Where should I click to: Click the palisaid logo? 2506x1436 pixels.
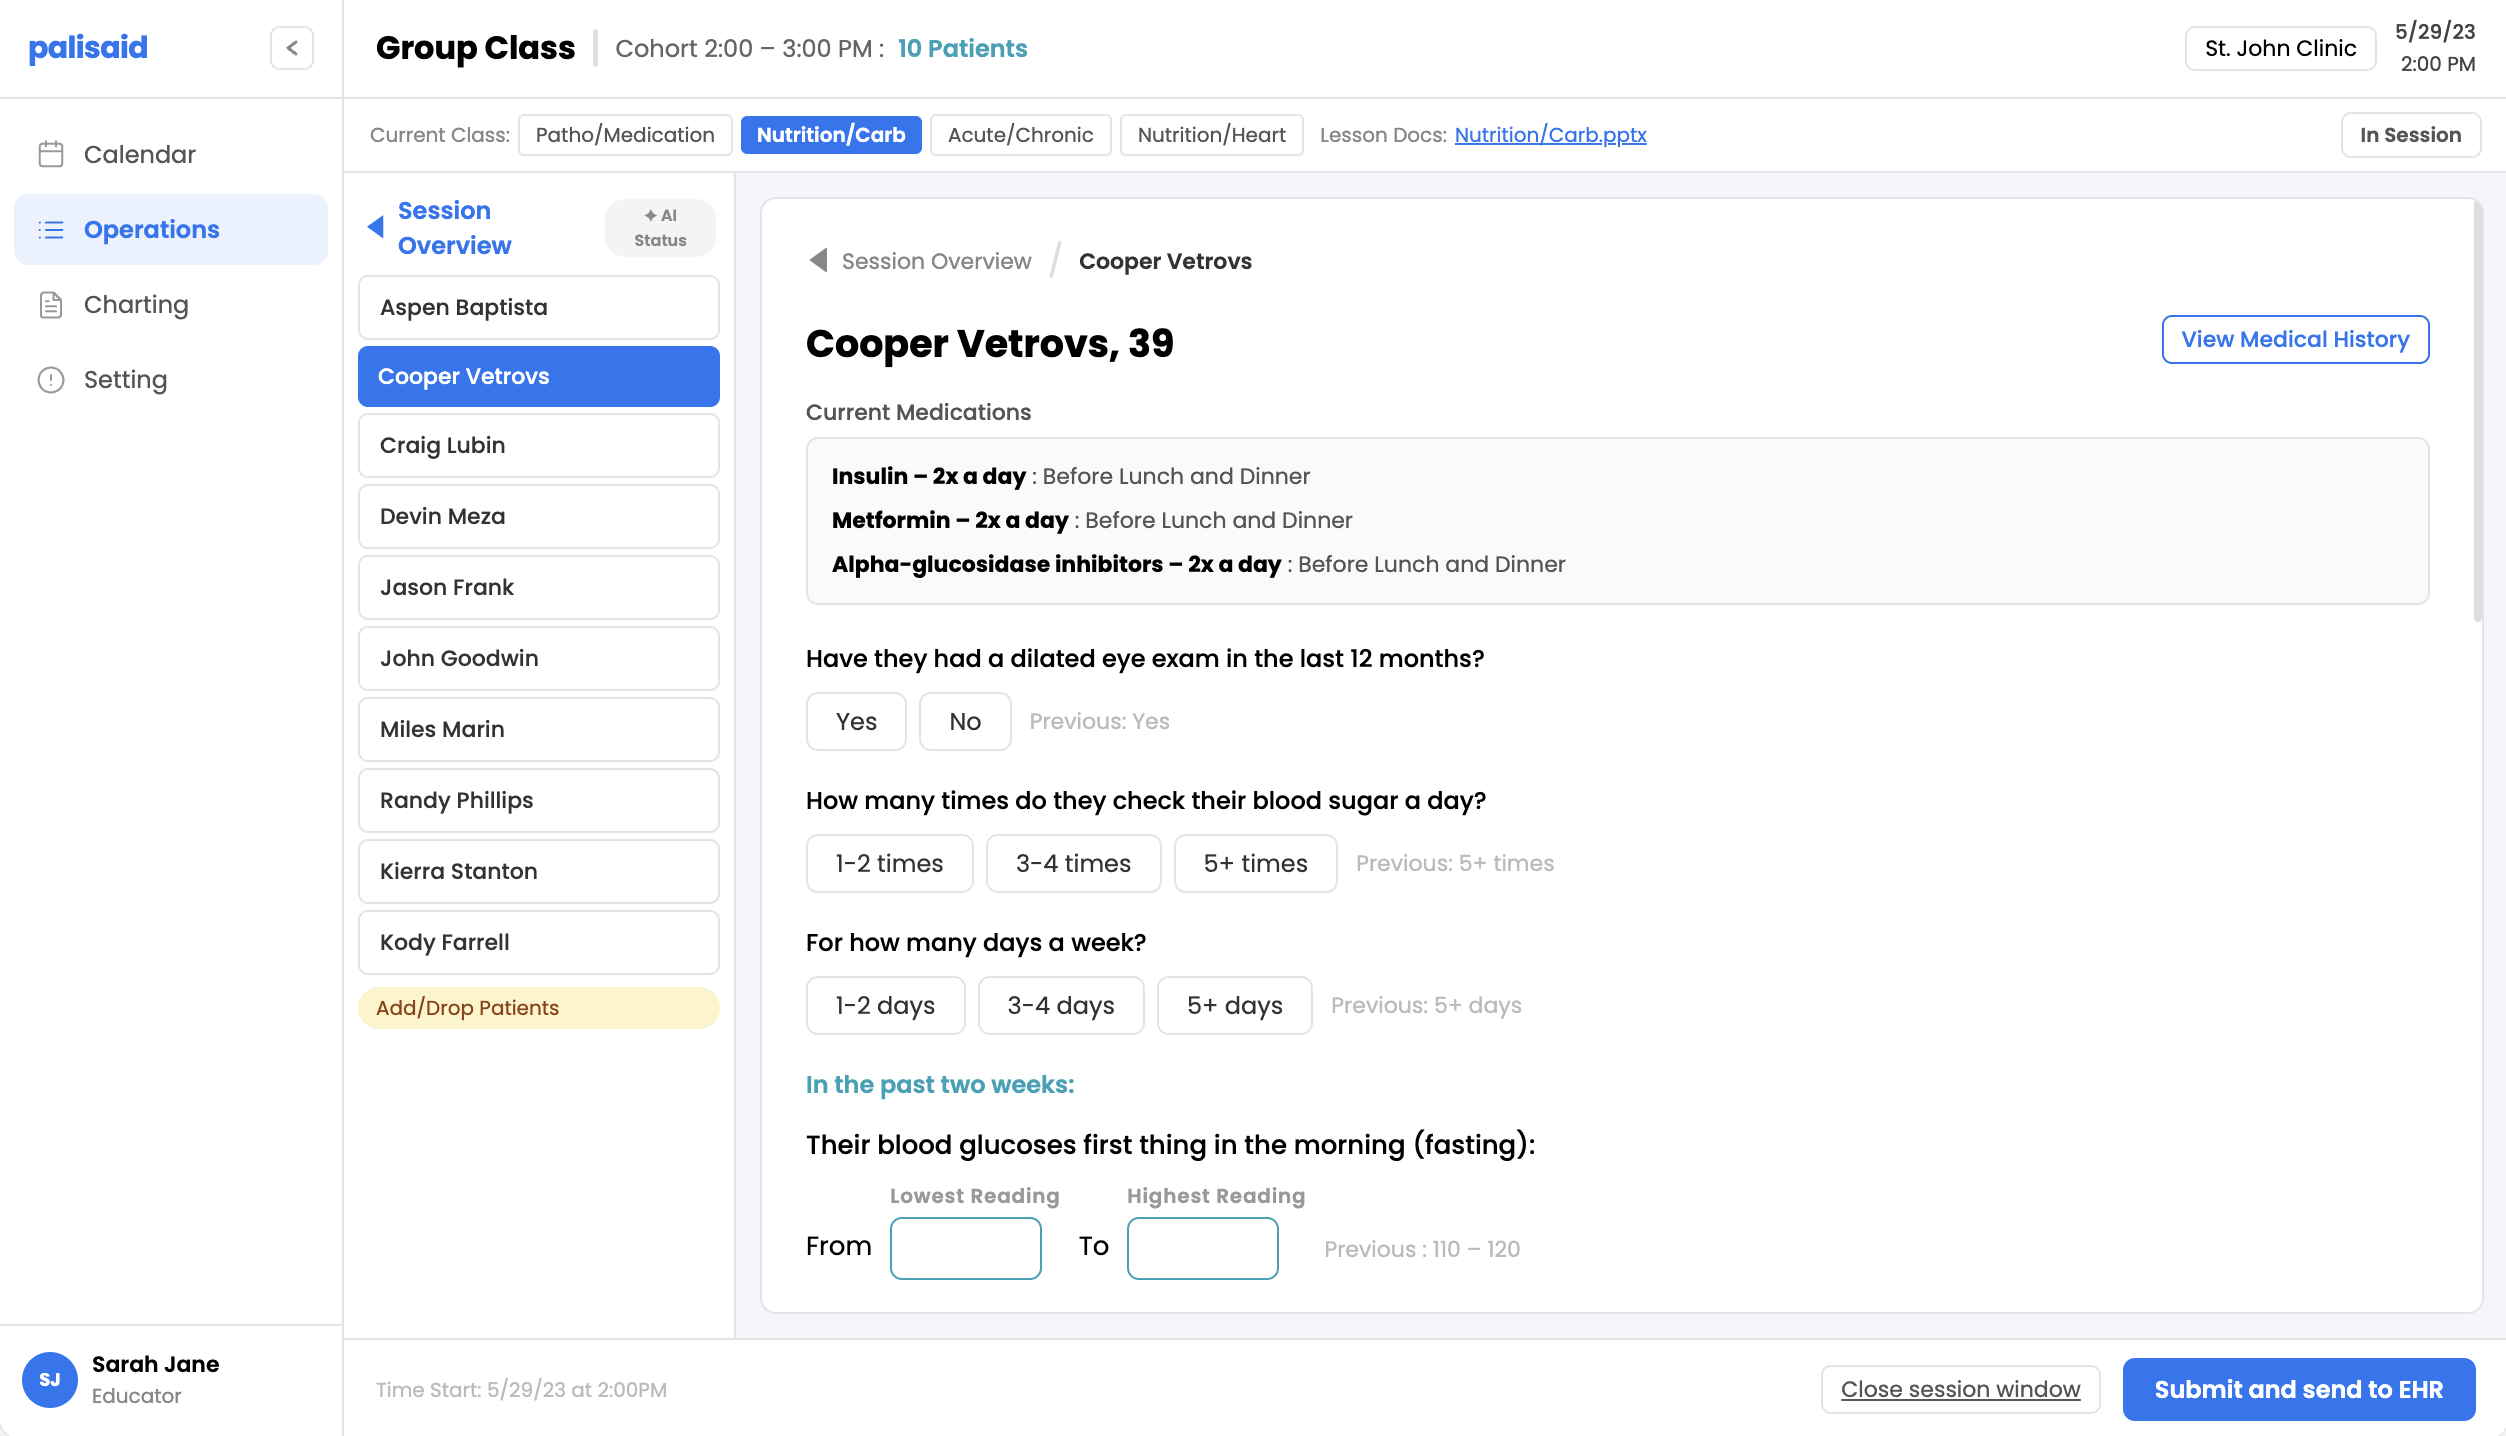tap(88, 47)
